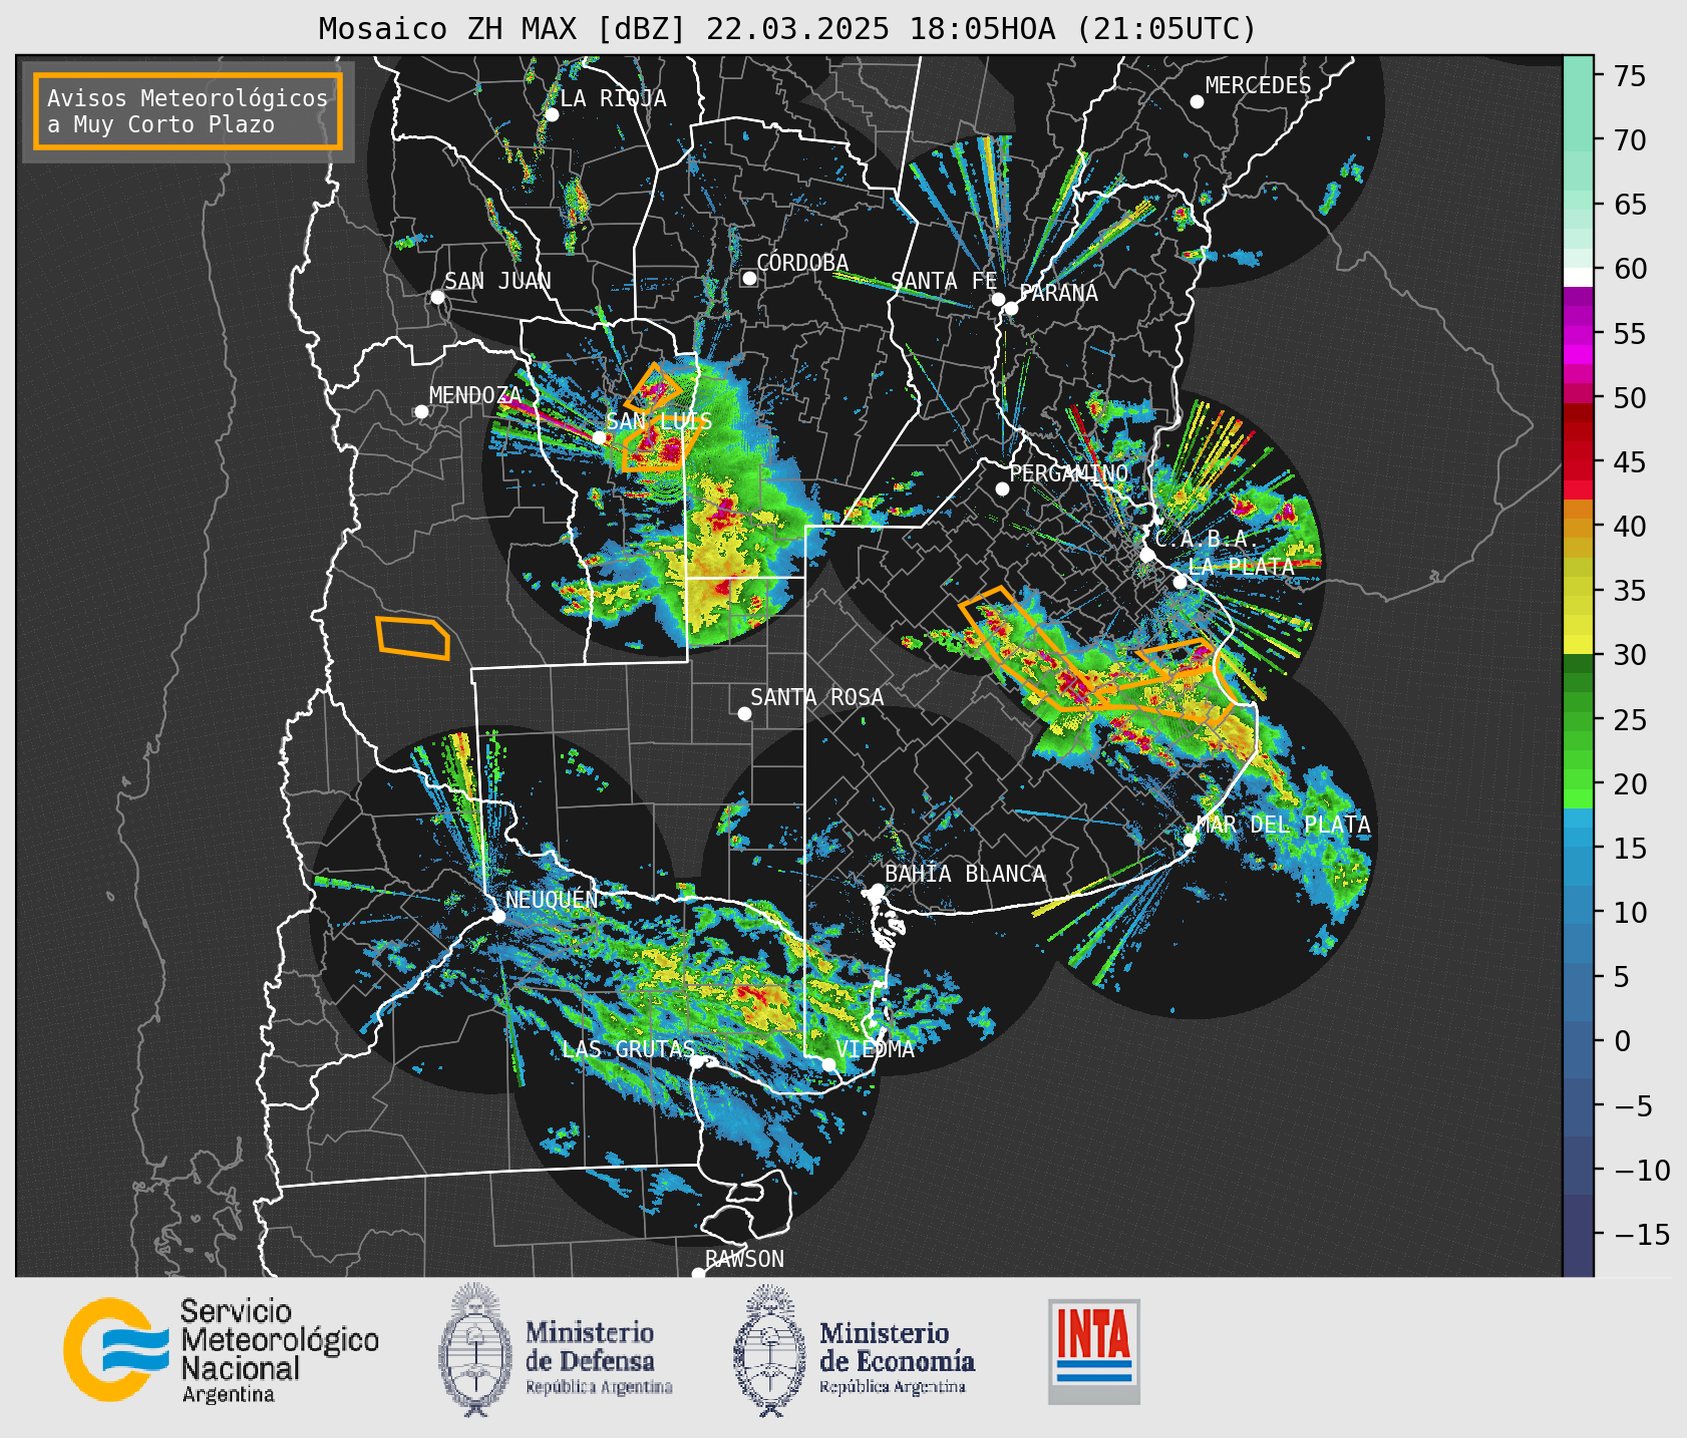1687x1438 pixels.
Task: Click the 75 dBZ value on color scale
Action: (x=1629, y=76)
